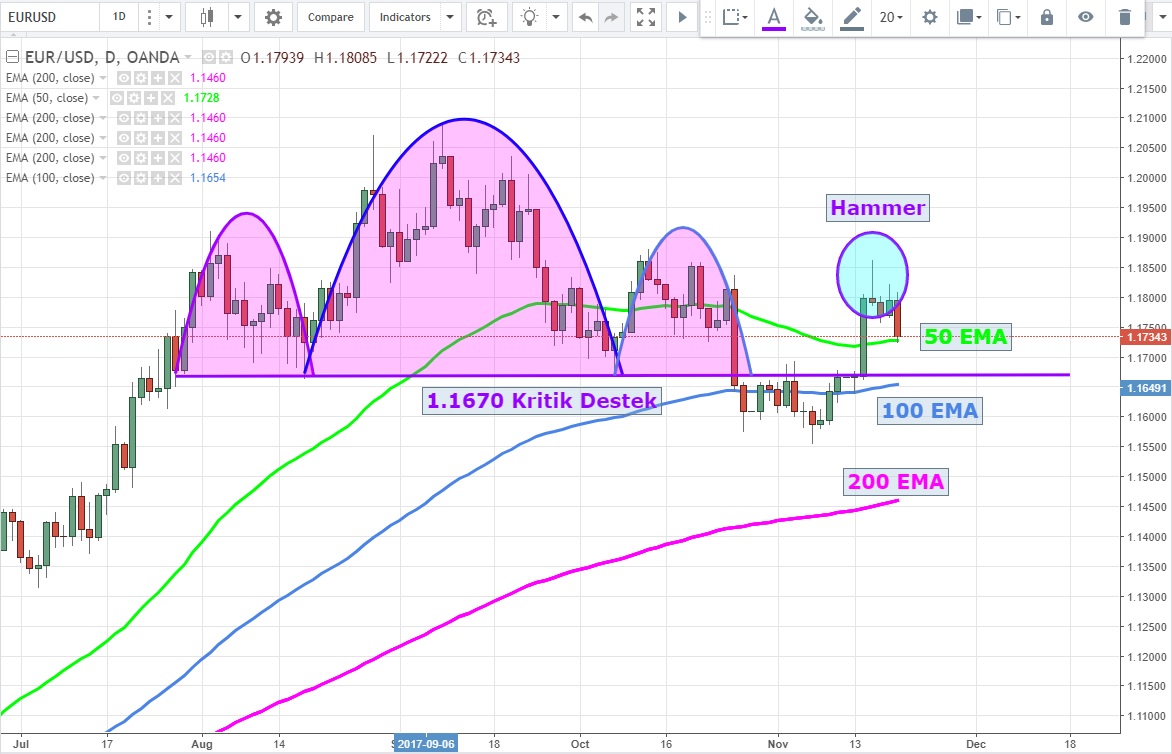Image resolution: width=1172 pixels, height=754 pixels.
Task: Select the 1D timeframe
Action: click(x=119, y=17)
